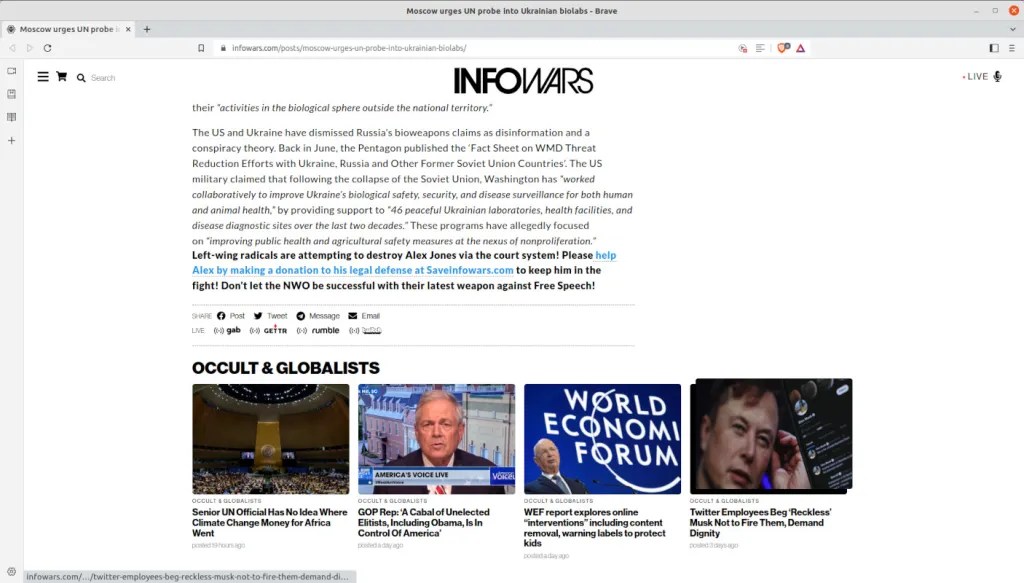Viewport: 1024px width, 583px height.
Task: Share the article via Tweet
Action: pos(270,316)
